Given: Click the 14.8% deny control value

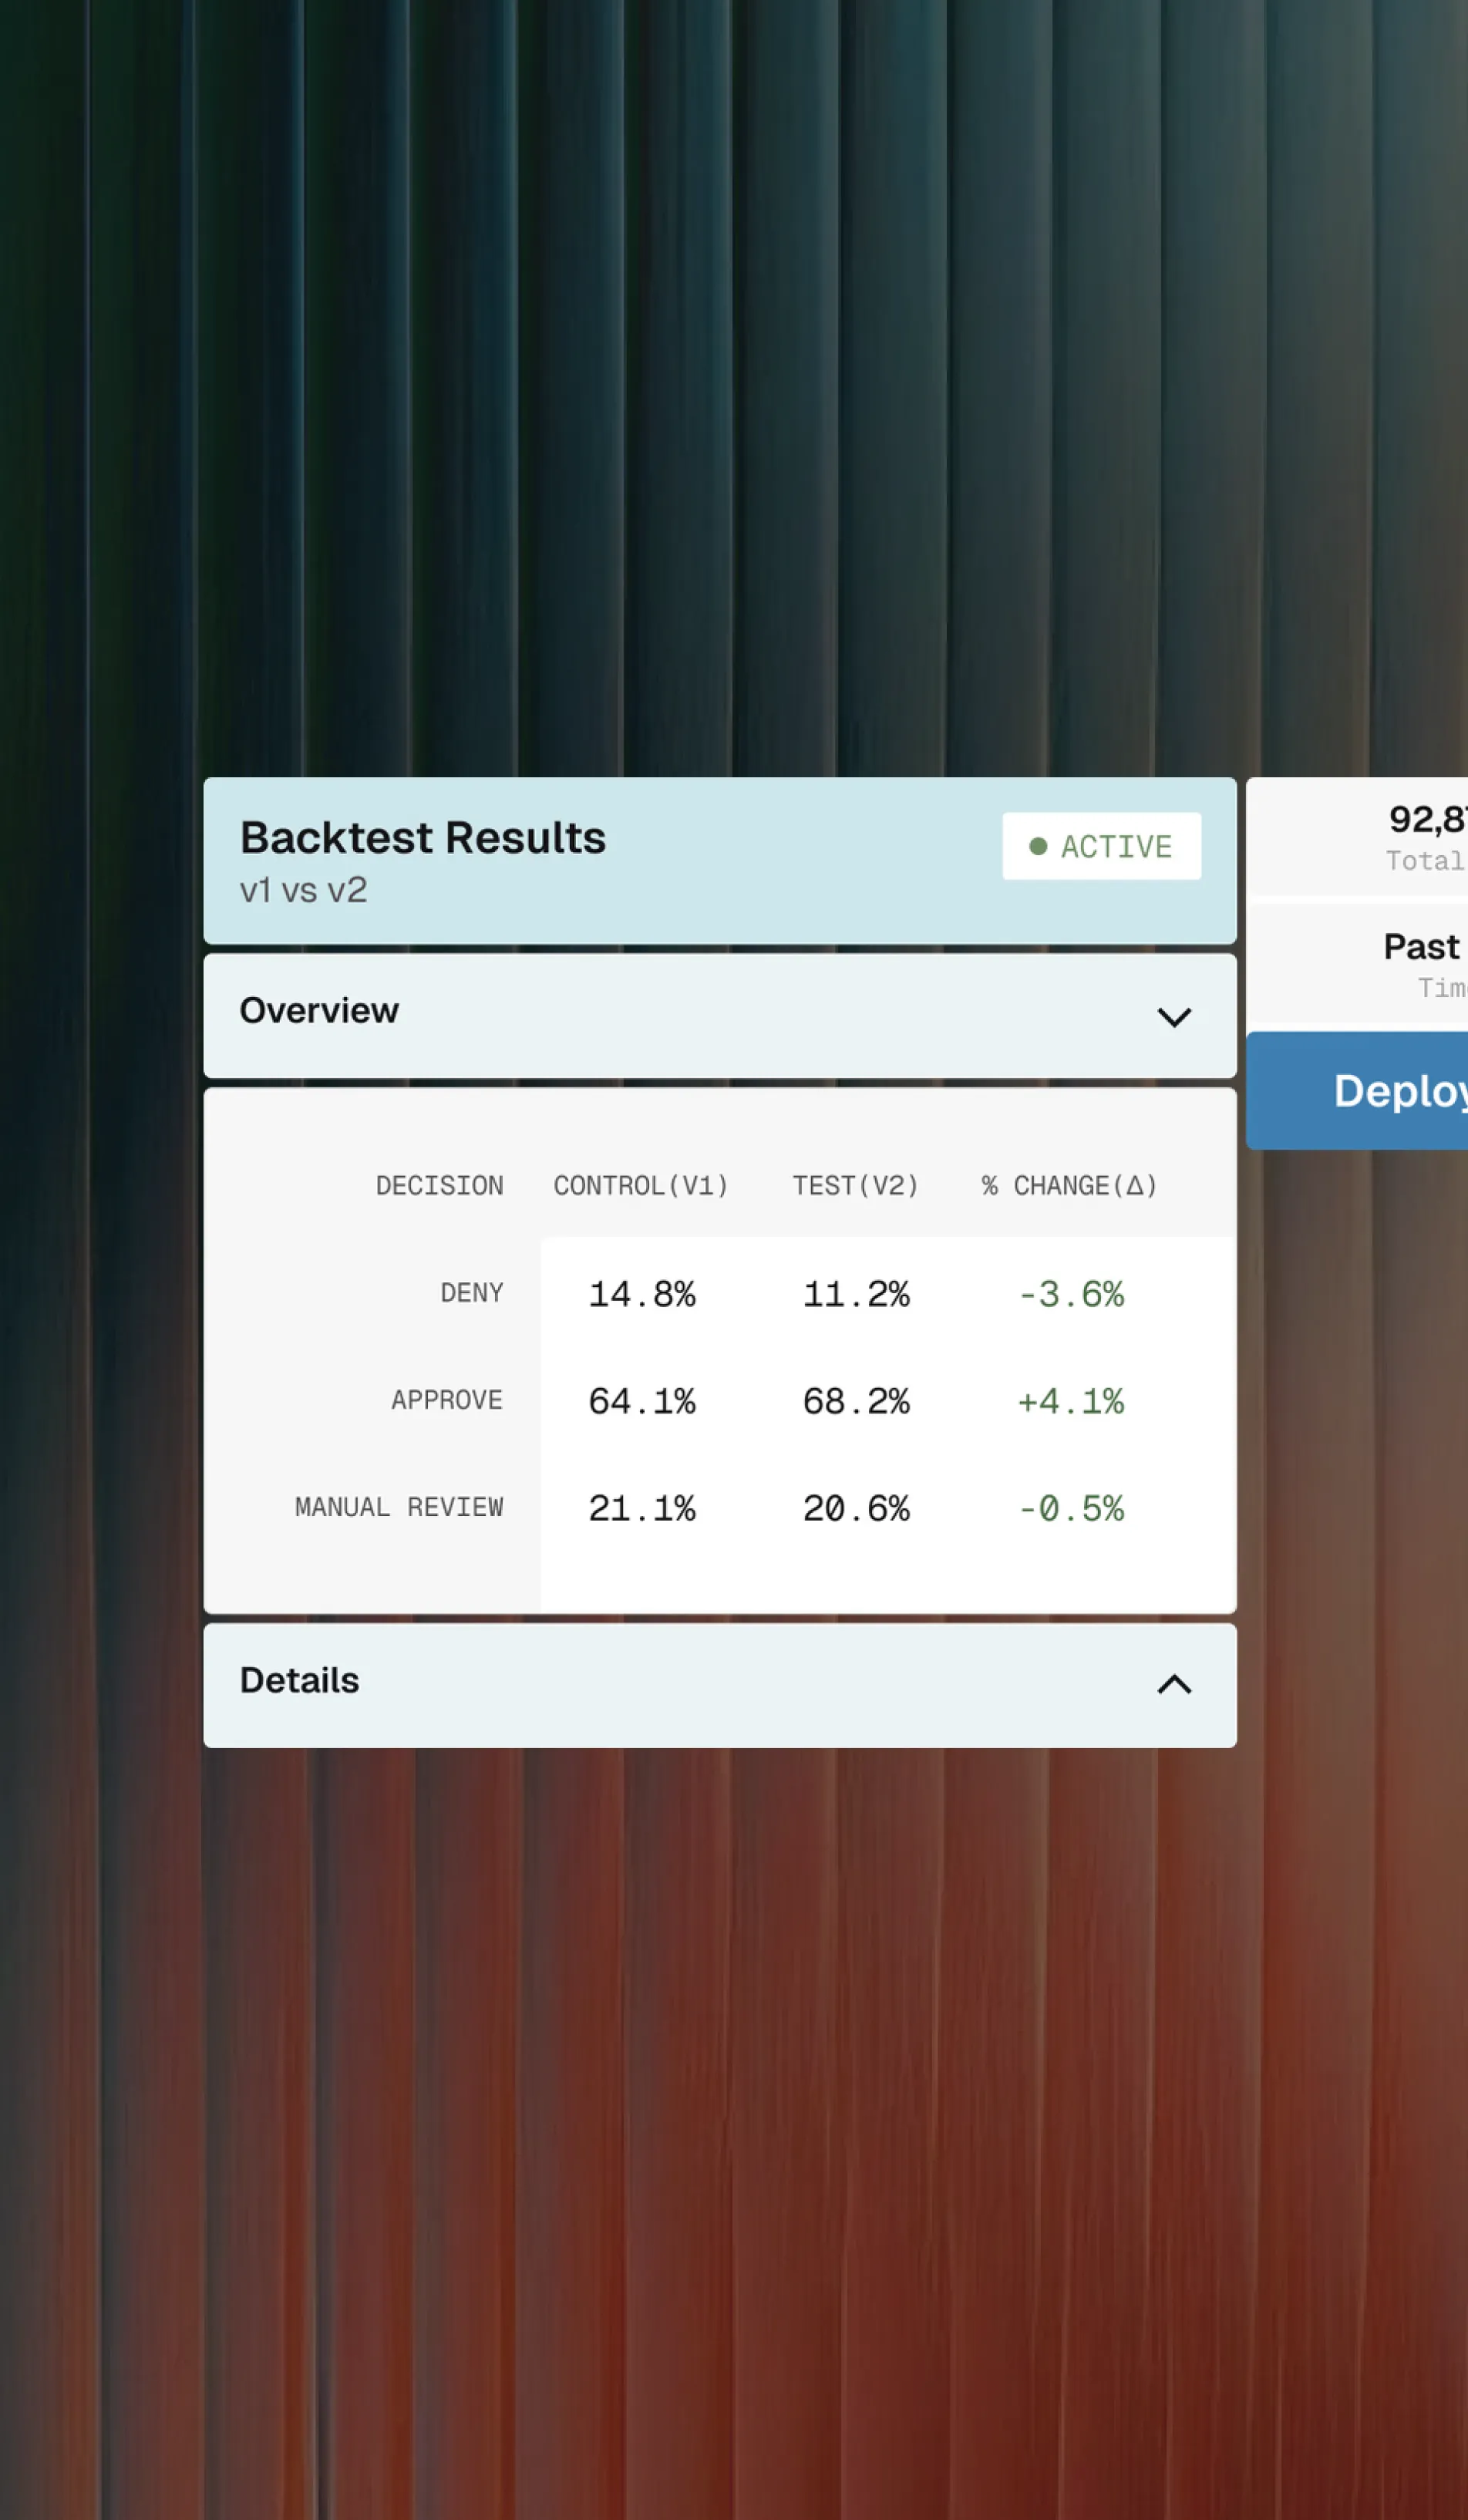Looking at the screenshot, I should click(x=642, y=1294).
